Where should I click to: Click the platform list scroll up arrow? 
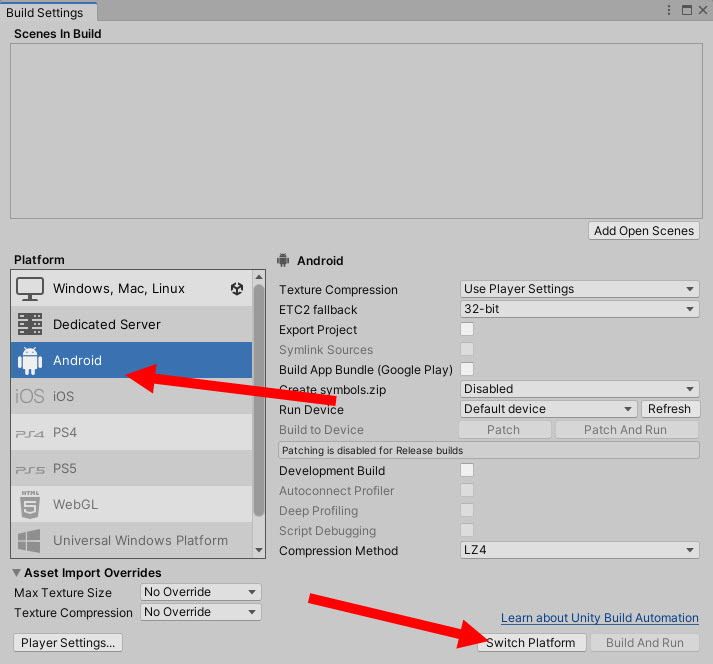point(259,277)
